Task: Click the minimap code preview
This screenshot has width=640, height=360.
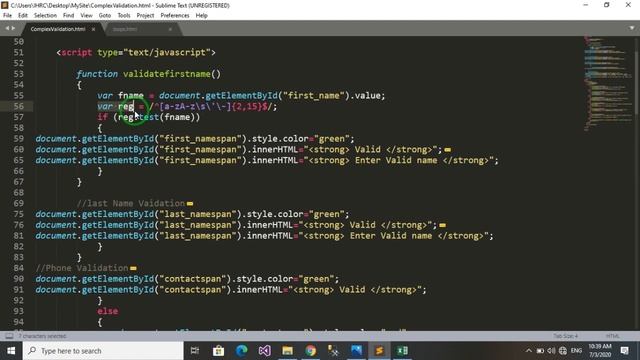Action: pos(607,84)
